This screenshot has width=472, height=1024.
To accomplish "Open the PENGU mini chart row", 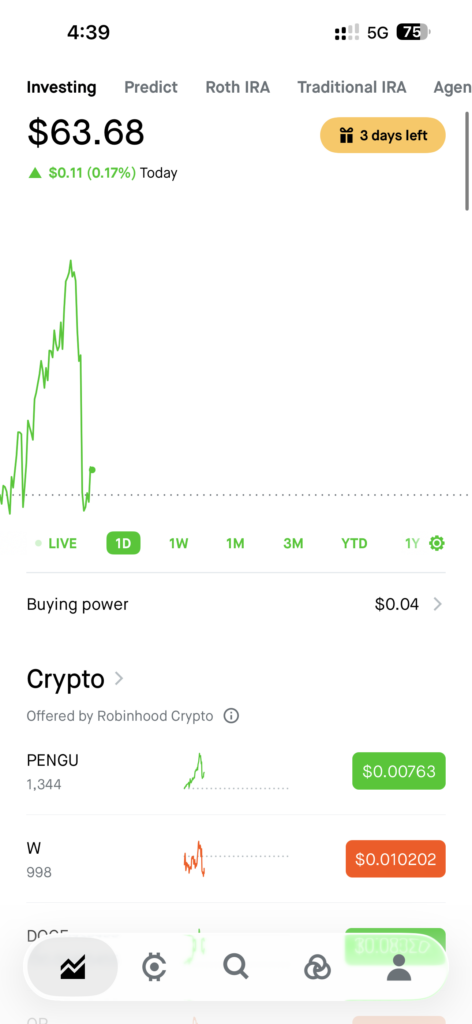I will pos(236,771).
